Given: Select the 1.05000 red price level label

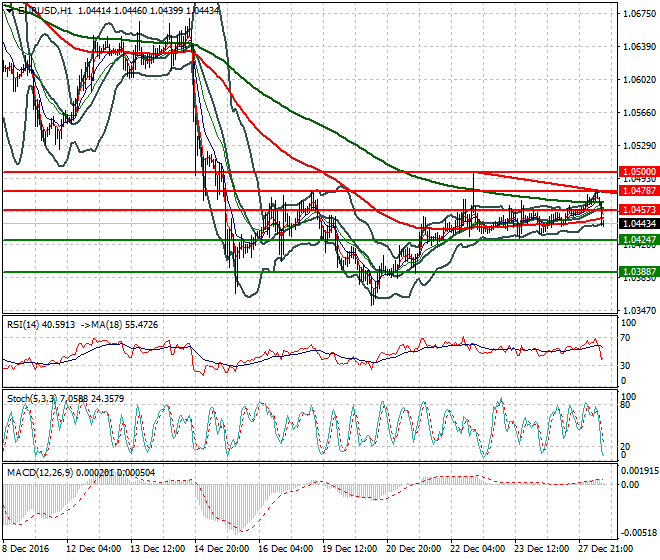Looking at the screenshot, I should click(639, 172).
